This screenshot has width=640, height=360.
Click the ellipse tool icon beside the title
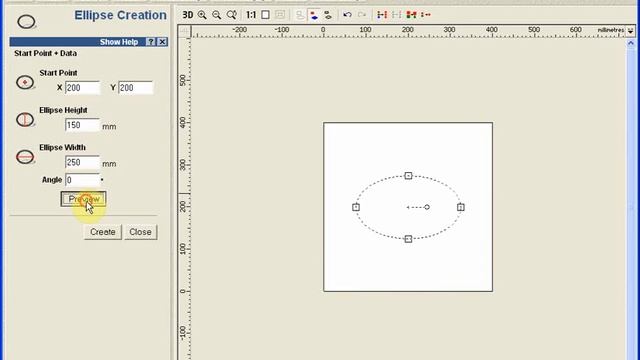pos(27,22)
